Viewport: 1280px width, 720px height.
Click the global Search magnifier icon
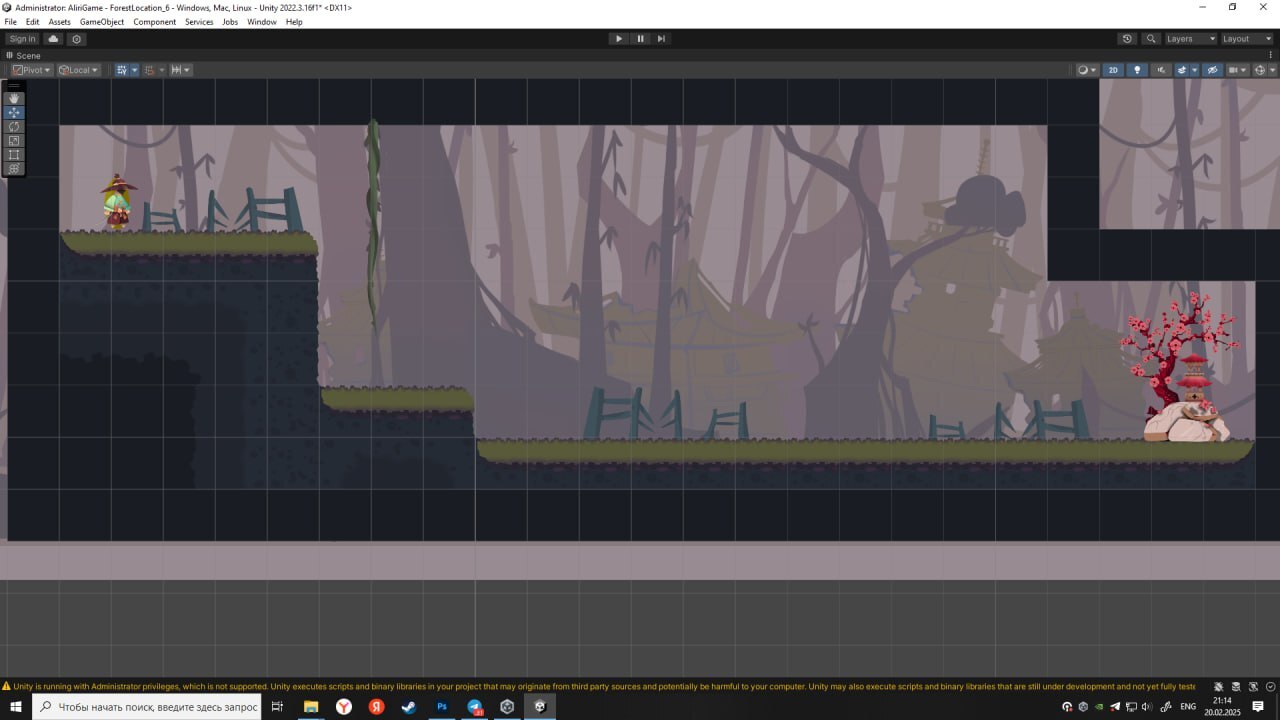[1152, 39]
